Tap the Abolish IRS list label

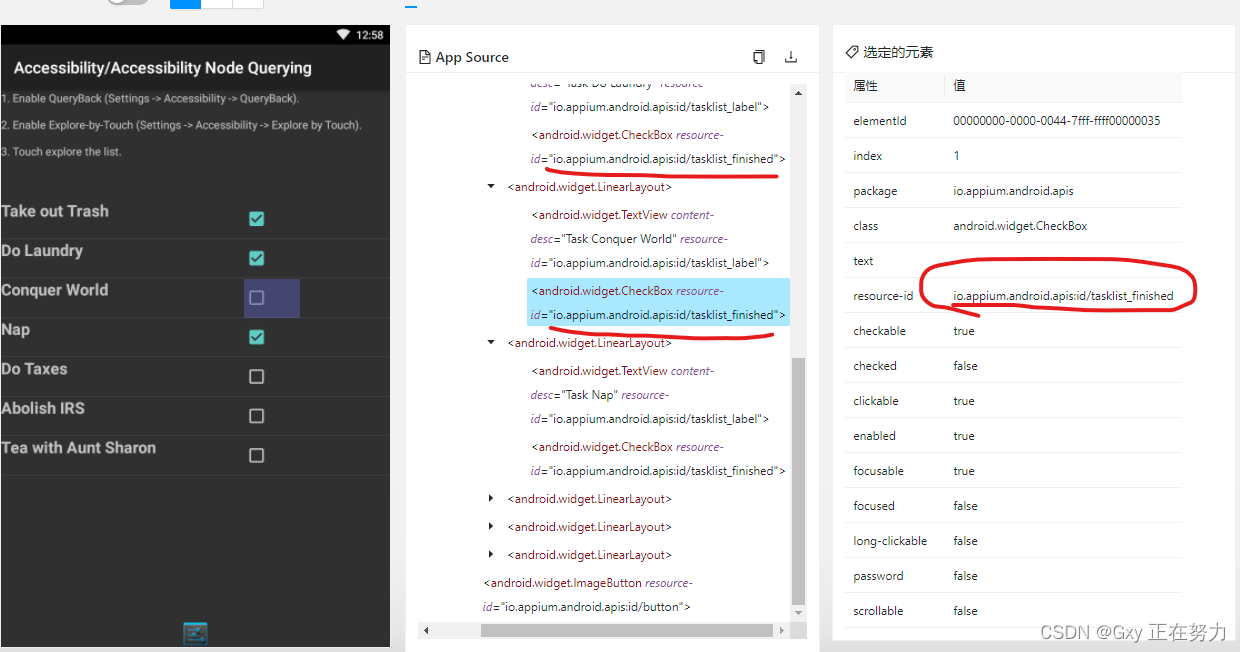point(43,408)
